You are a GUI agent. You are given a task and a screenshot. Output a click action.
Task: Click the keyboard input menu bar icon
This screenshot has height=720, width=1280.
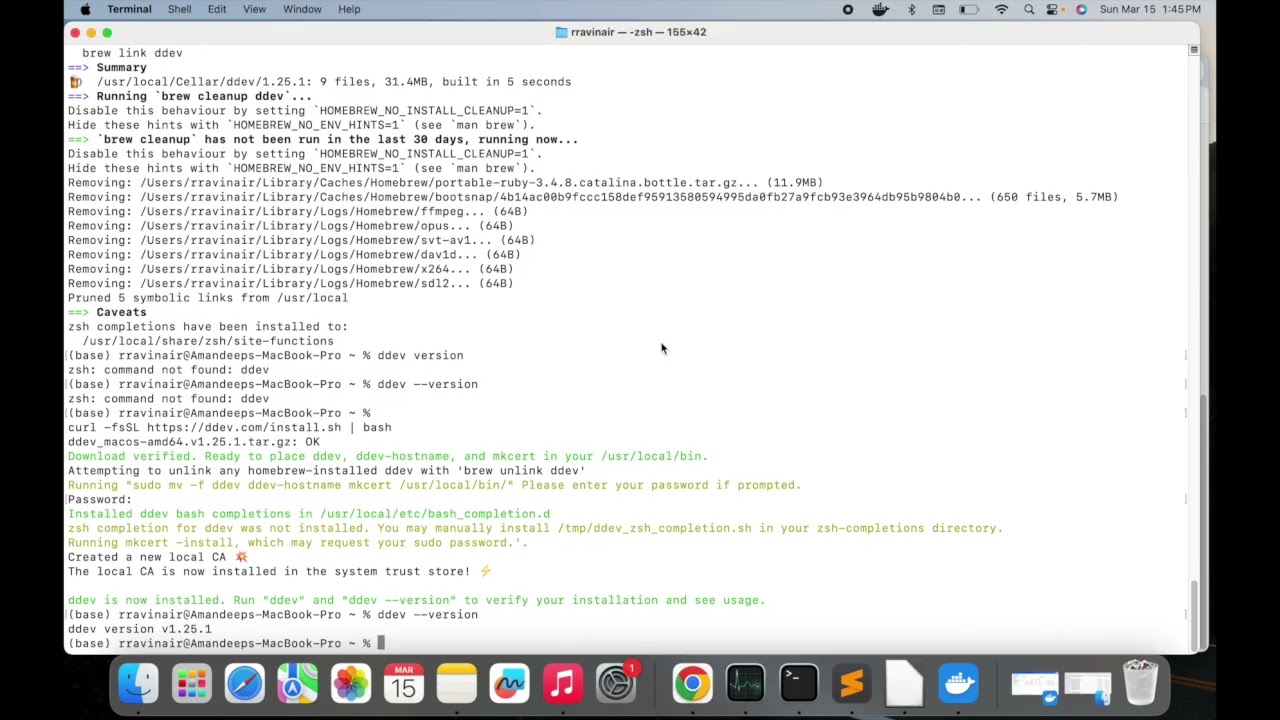point(939,9)
